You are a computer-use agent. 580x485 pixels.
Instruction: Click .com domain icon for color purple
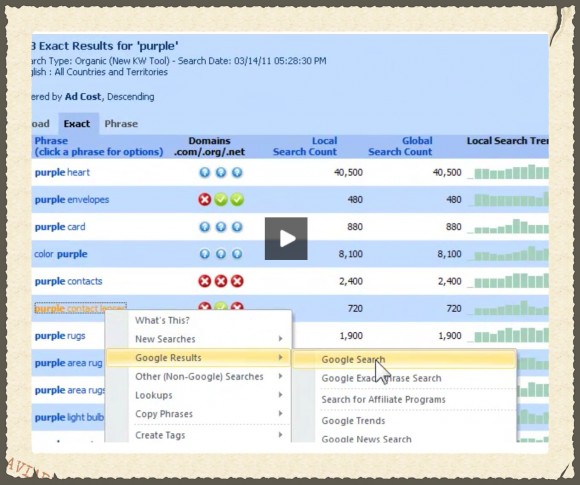click(x=205, y=254)
